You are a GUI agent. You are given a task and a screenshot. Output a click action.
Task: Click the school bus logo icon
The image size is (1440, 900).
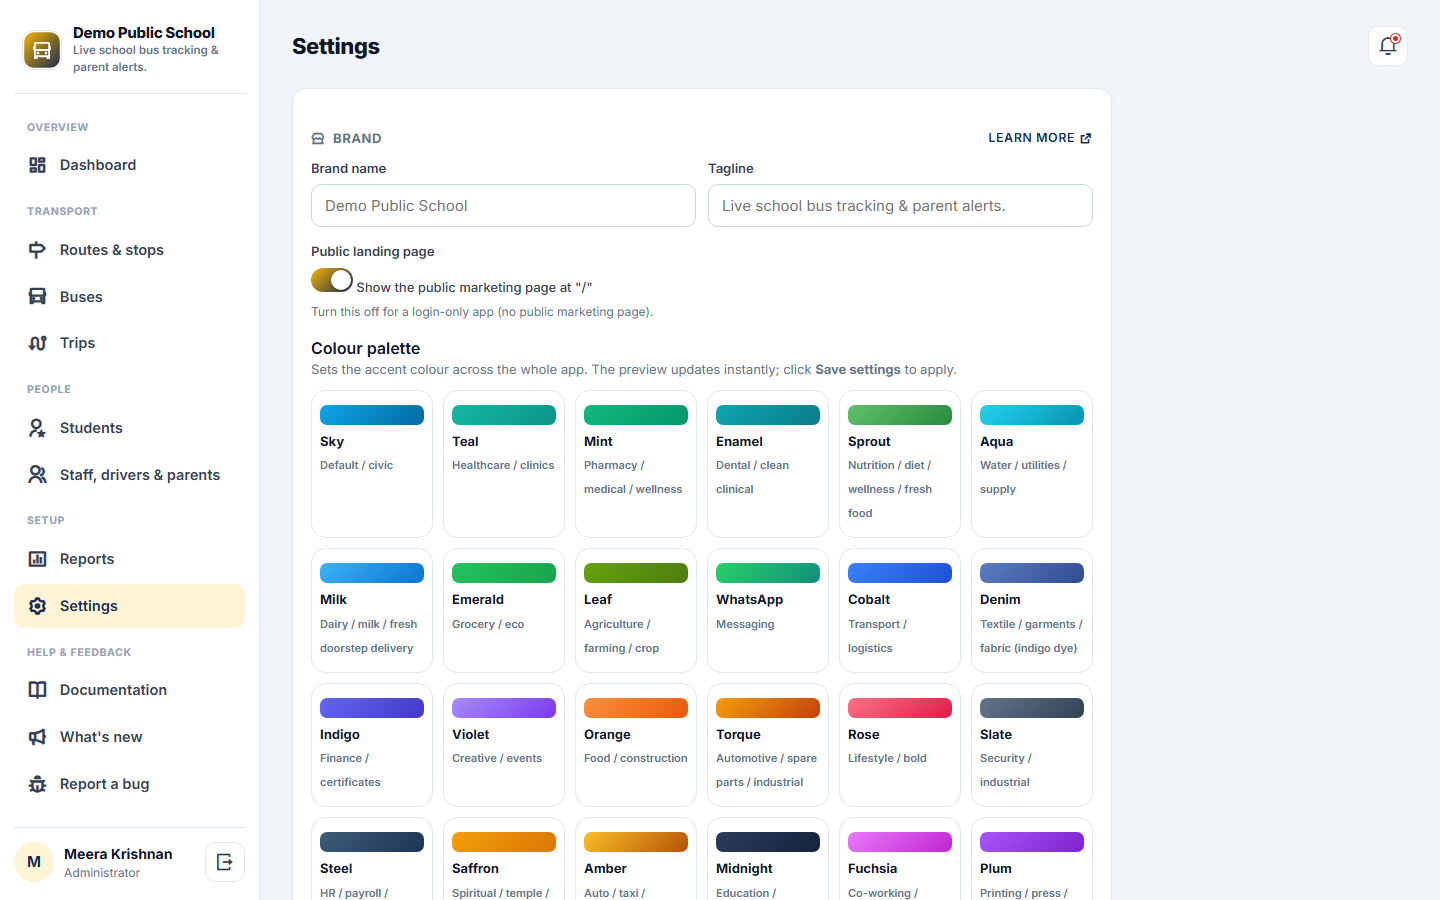pyautogui.click(x=42, y=50)
